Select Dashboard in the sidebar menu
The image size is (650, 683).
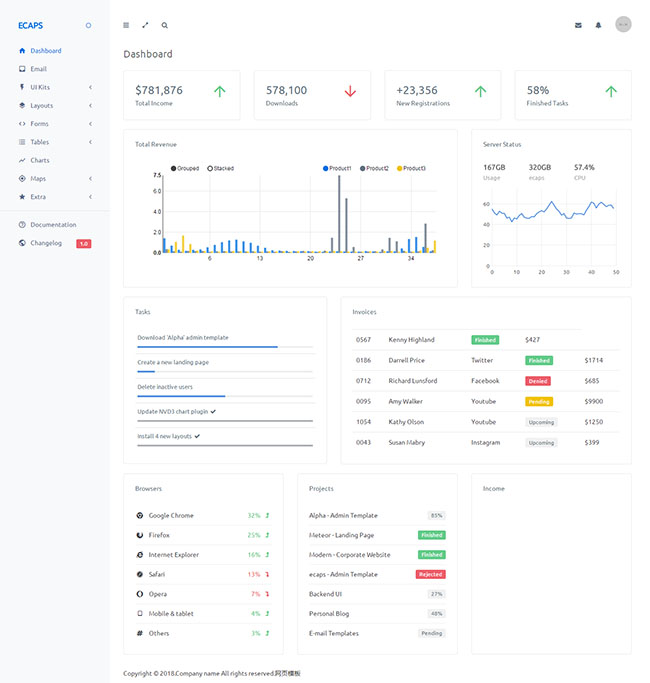[x=45, y=50]
